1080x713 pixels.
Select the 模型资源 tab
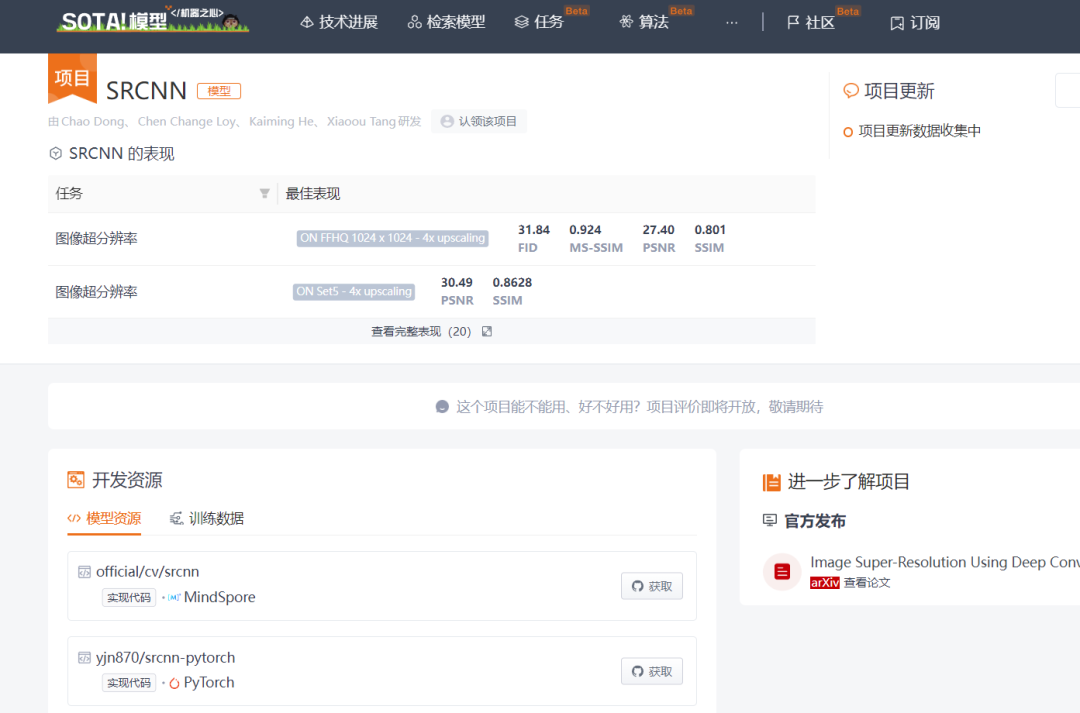104,518
